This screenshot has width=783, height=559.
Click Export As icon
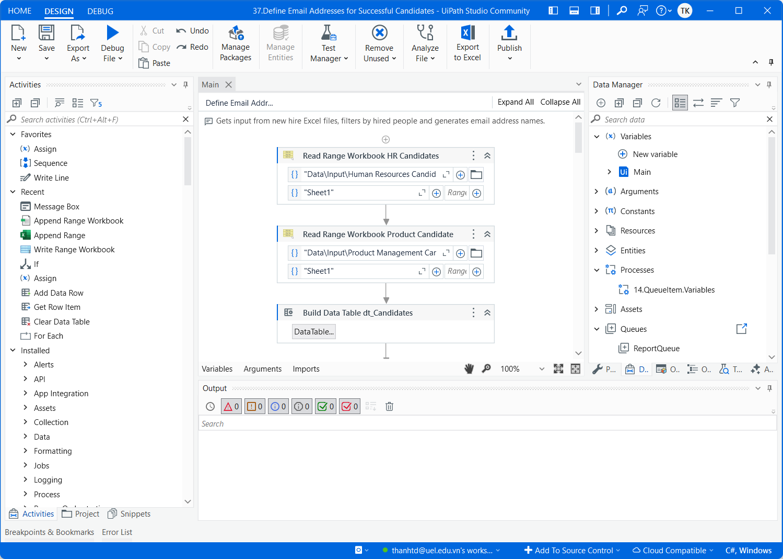[x=78, y=33]
